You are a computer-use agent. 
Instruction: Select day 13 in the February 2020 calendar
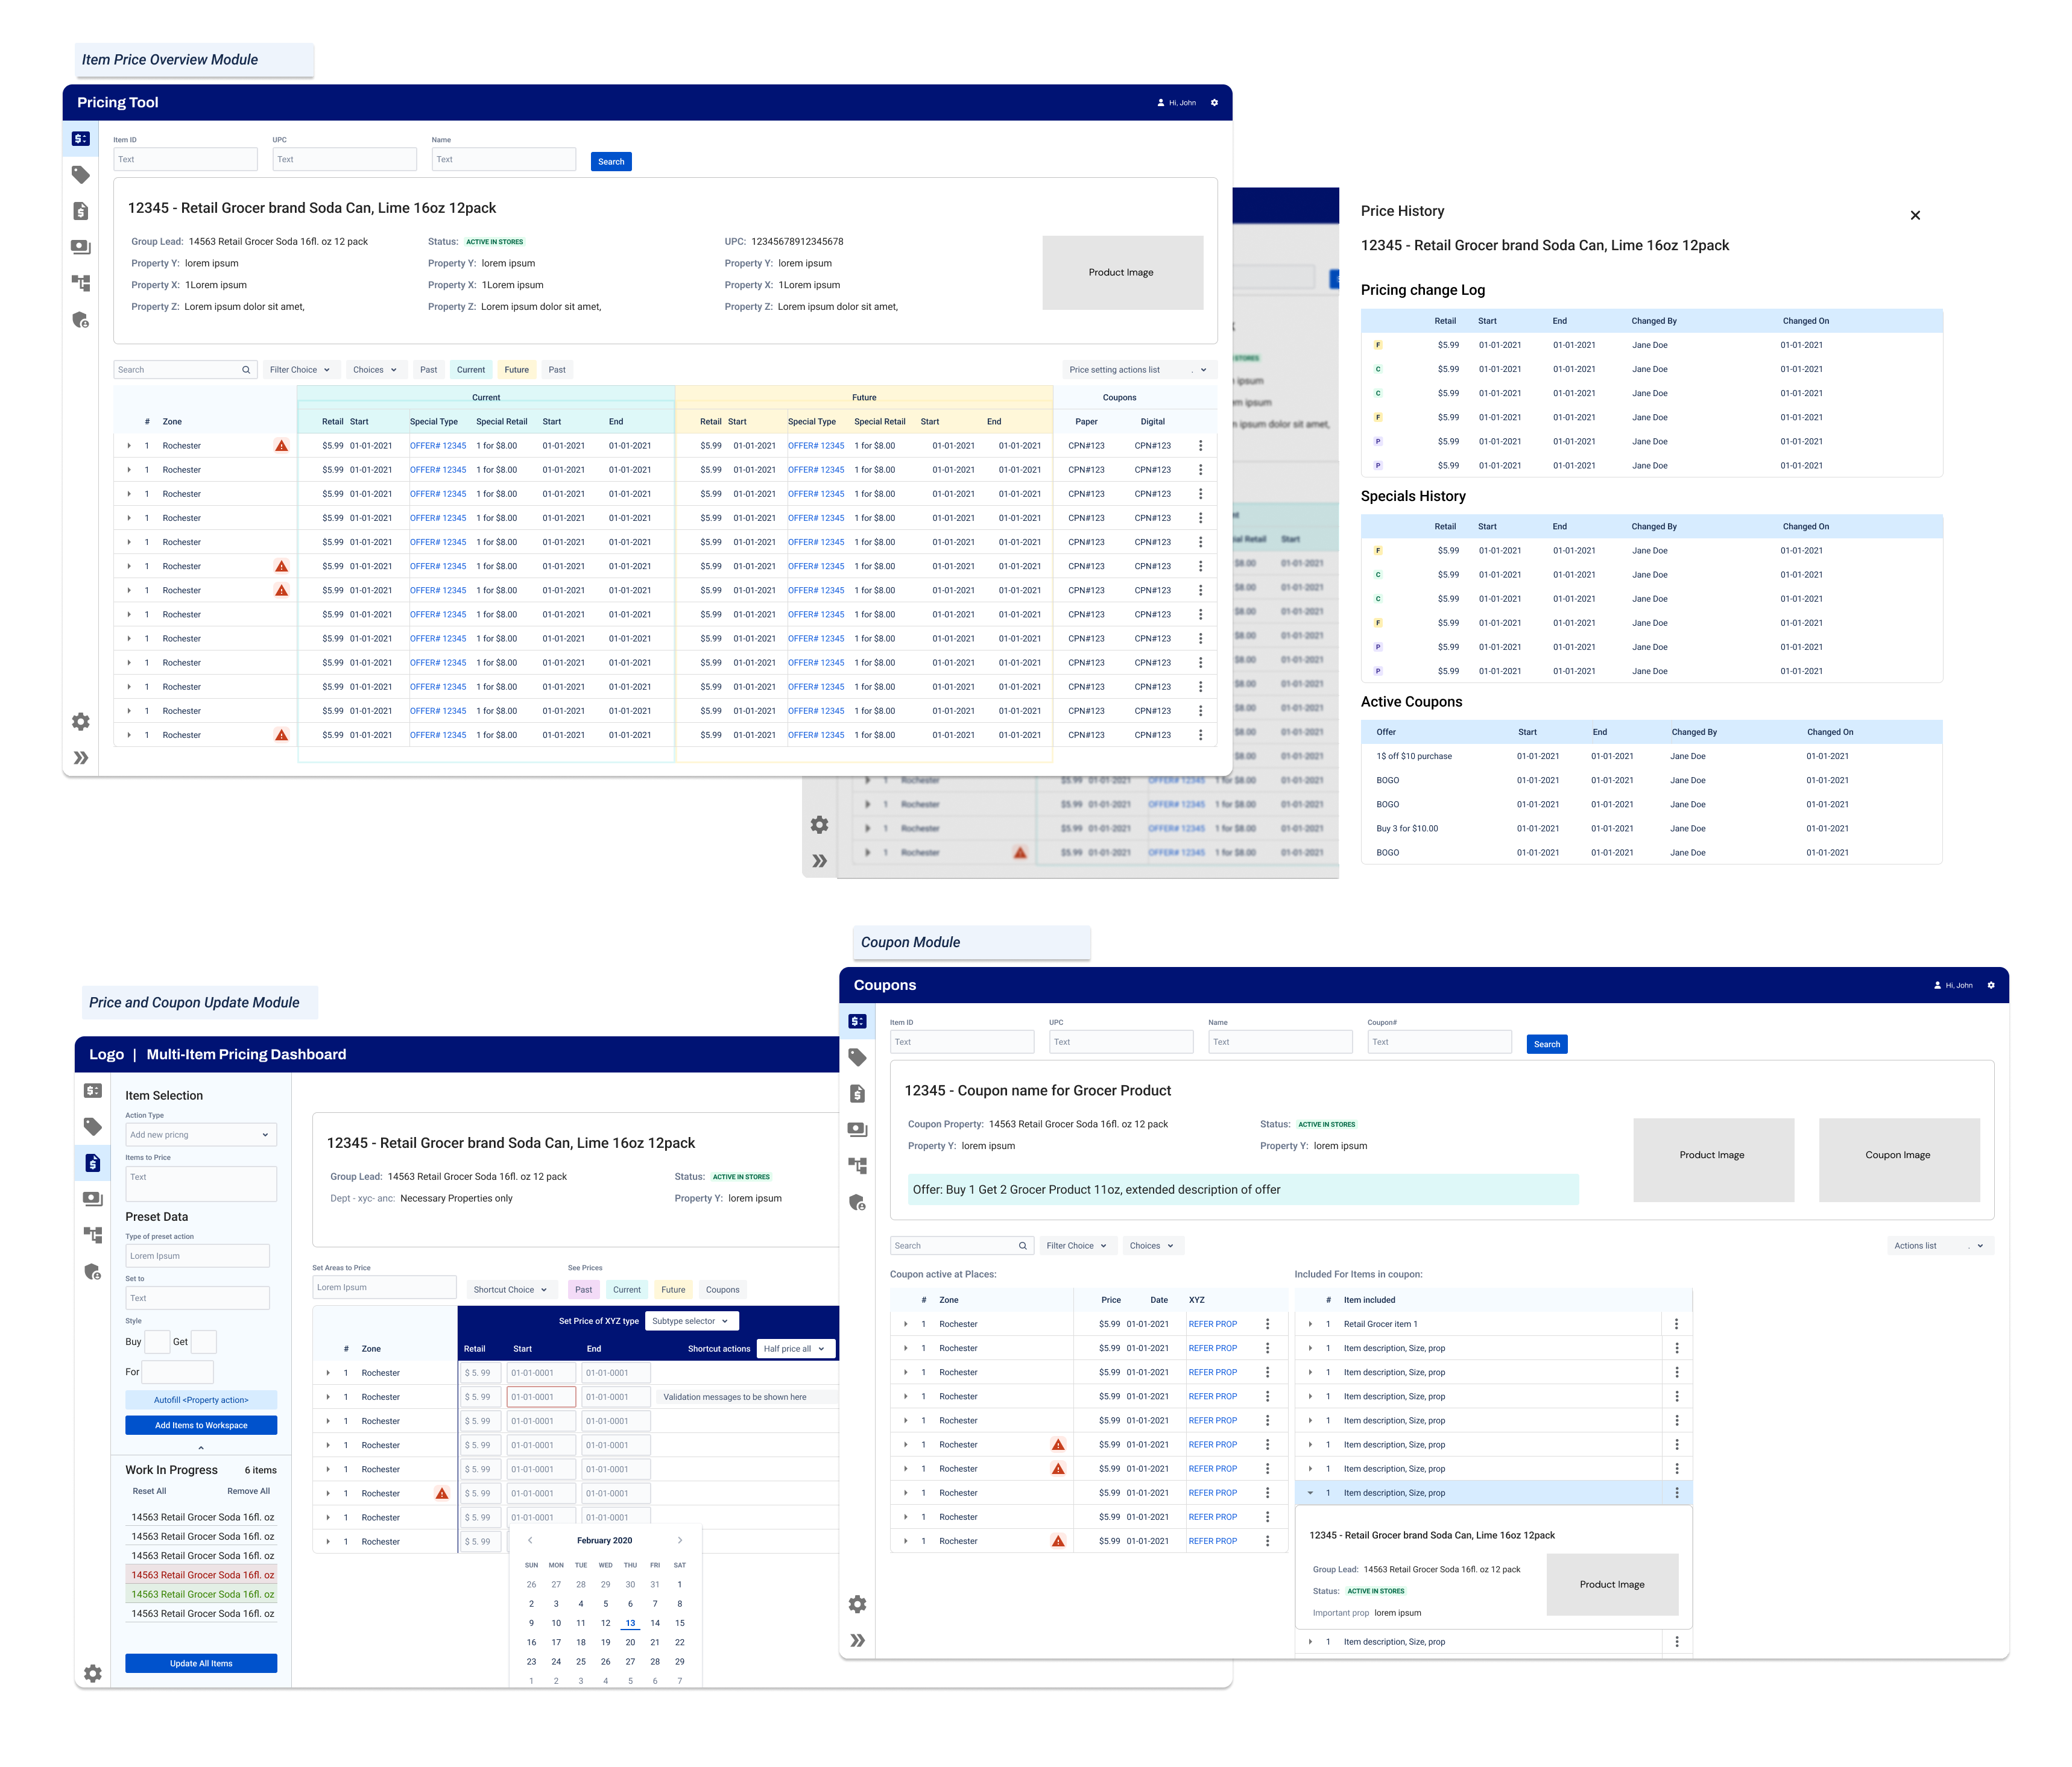[x=630, y=1623]
